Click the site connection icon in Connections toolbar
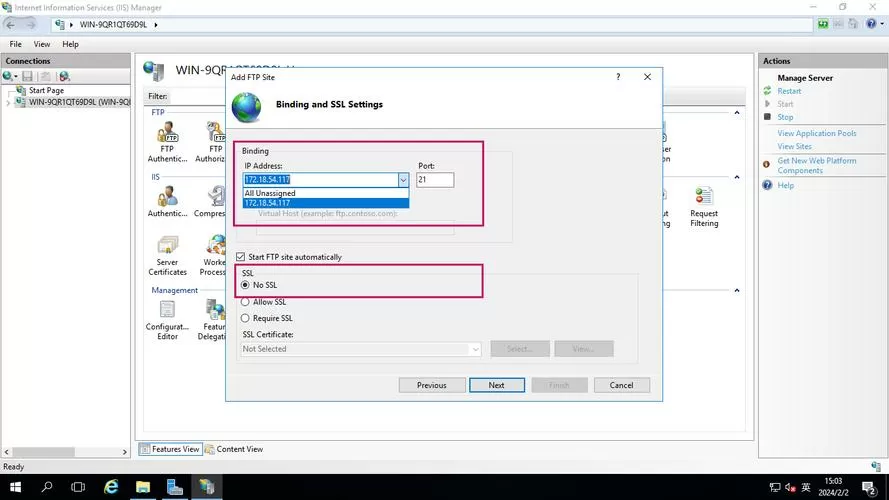The image size is (889, 500). [64, 76]
